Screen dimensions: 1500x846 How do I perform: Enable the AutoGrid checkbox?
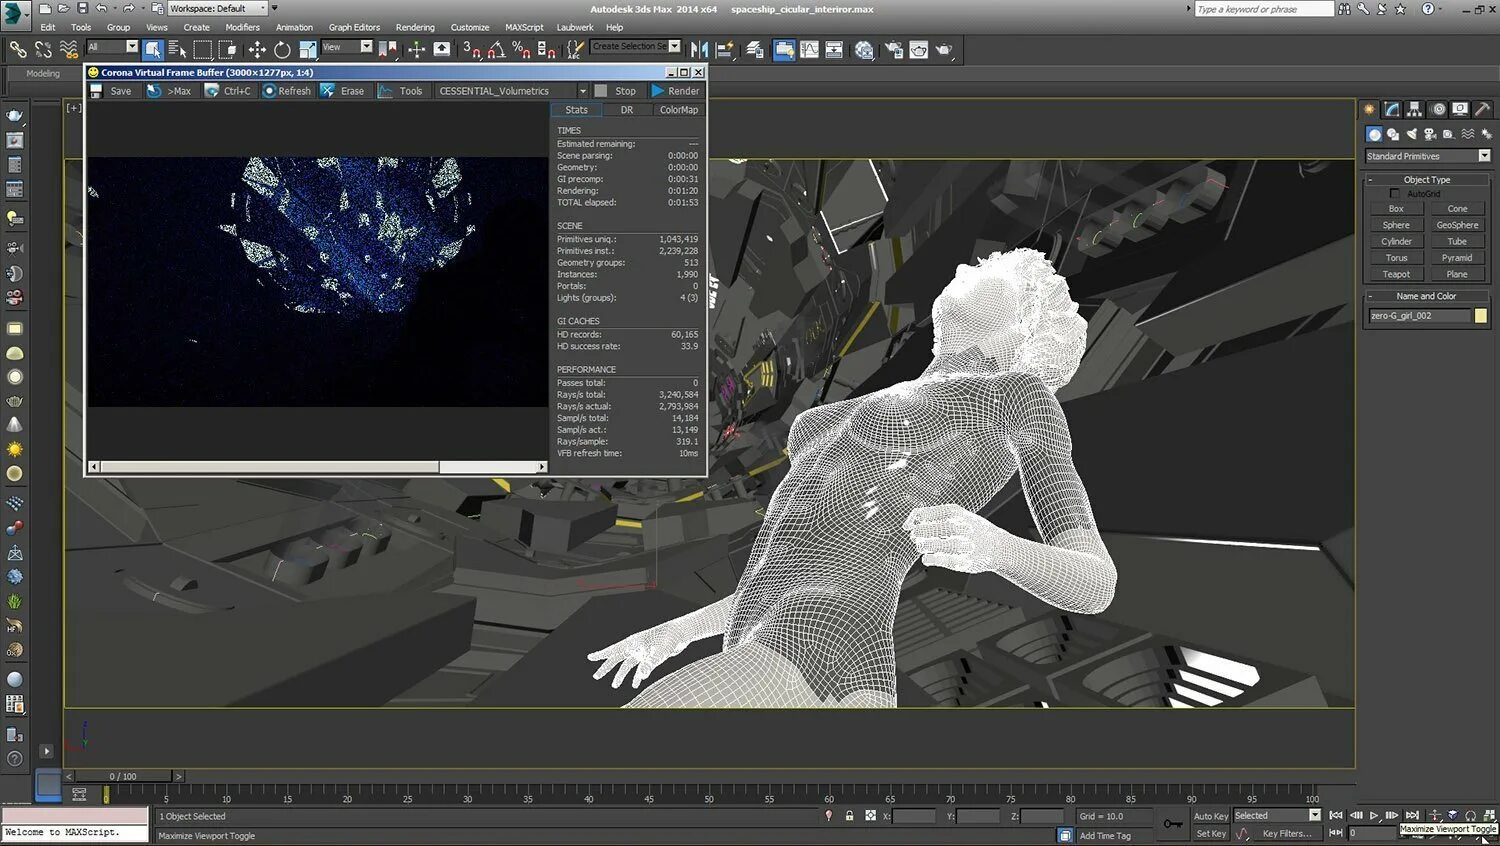click(x=1394, y=194)
